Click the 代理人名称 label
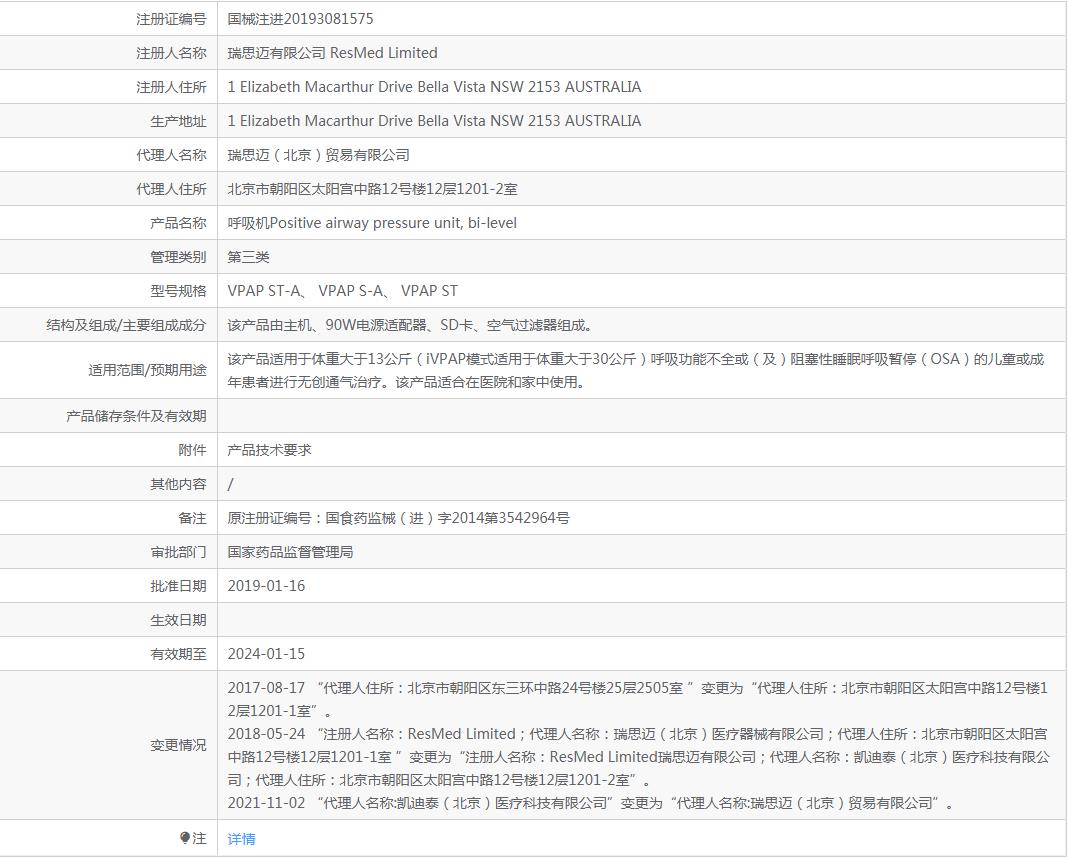The image size is (1068, 858). coord(171,155)
